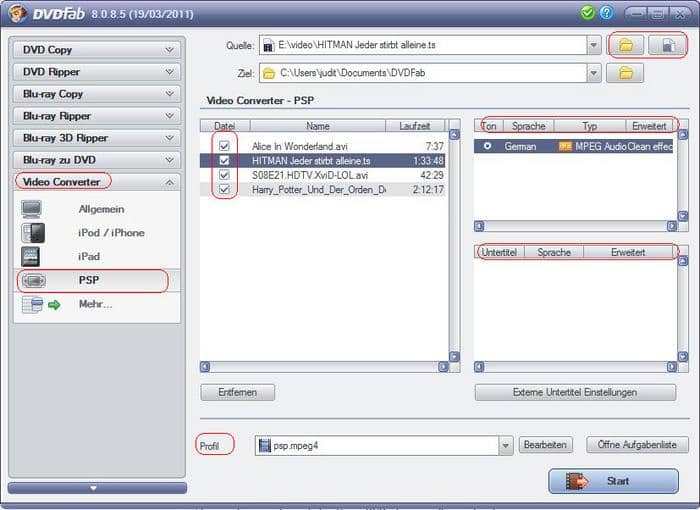Image resolution: width=700 pixels, height=510 pixels.
Task: Expand the Blu-ray Copy section
Action: point(96,94)
